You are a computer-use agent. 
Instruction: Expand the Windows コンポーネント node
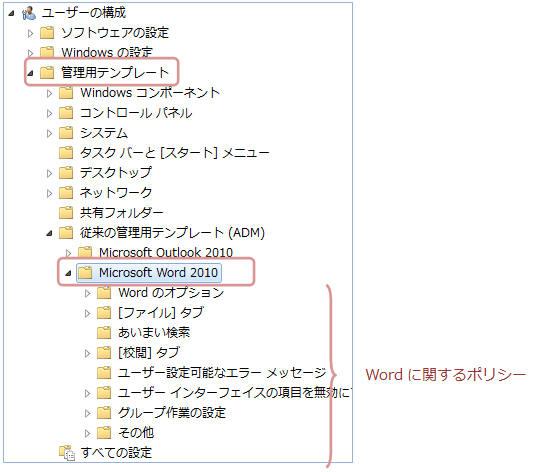click(50, 93)
